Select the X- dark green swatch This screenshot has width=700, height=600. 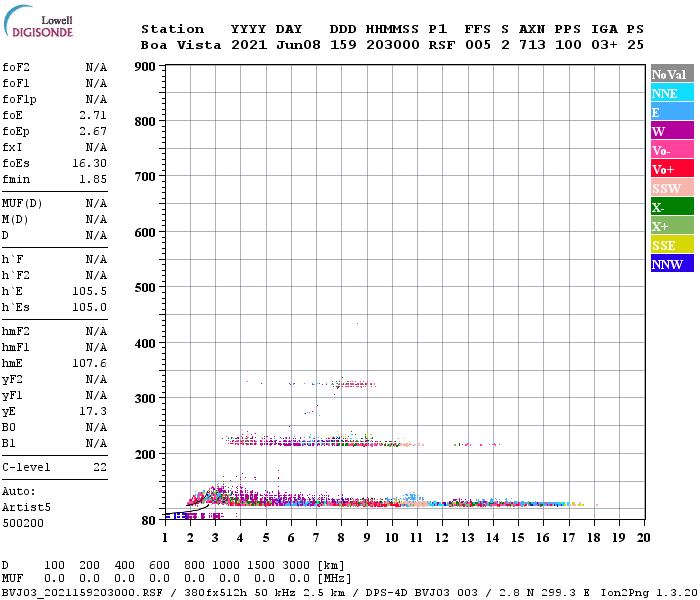point(672,207)
